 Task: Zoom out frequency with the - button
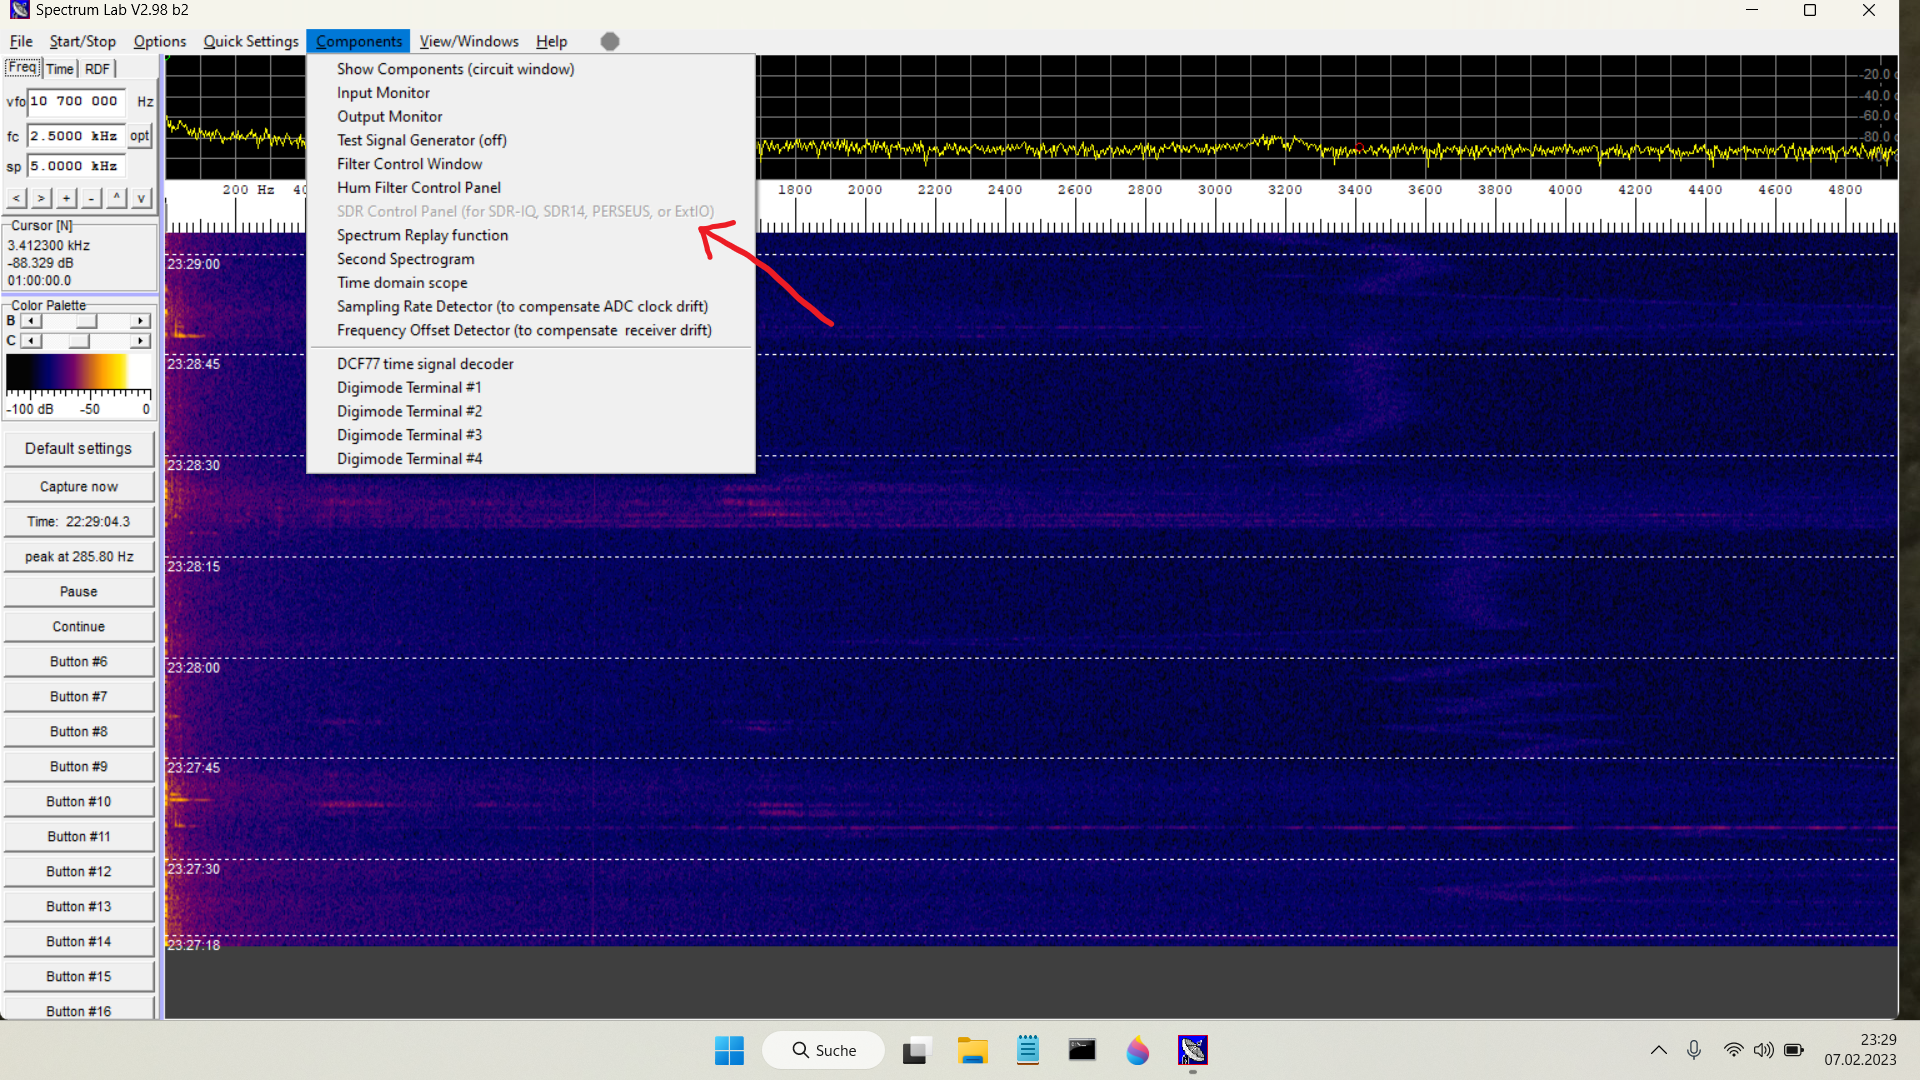click(91, 198)
